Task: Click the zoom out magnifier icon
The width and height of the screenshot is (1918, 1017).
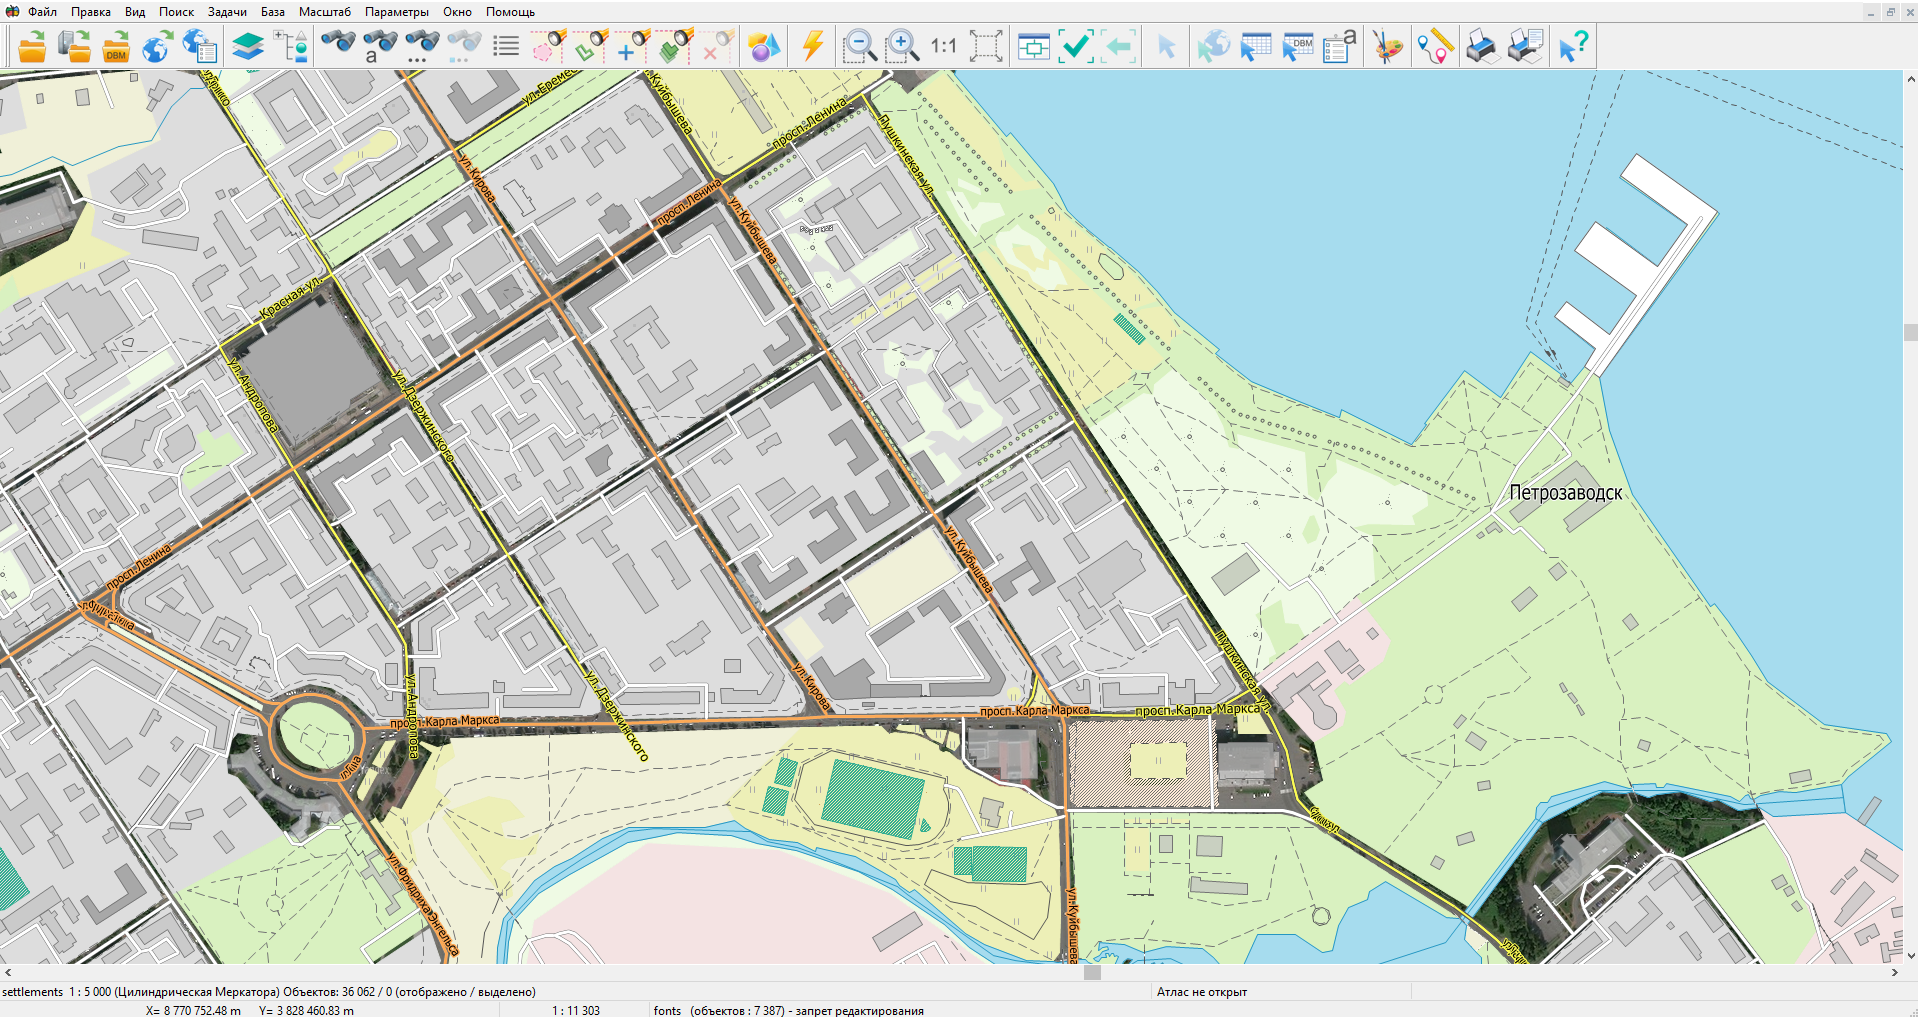Action: [859, 46]
